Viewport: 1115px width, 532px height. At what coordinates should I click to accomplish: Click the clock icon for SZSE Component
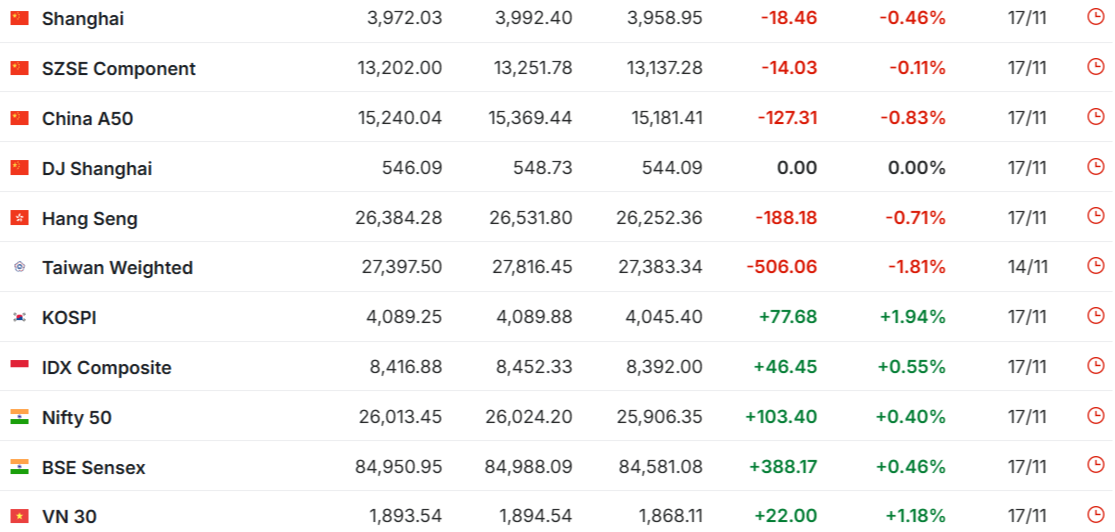click(x=1095, y=67)
